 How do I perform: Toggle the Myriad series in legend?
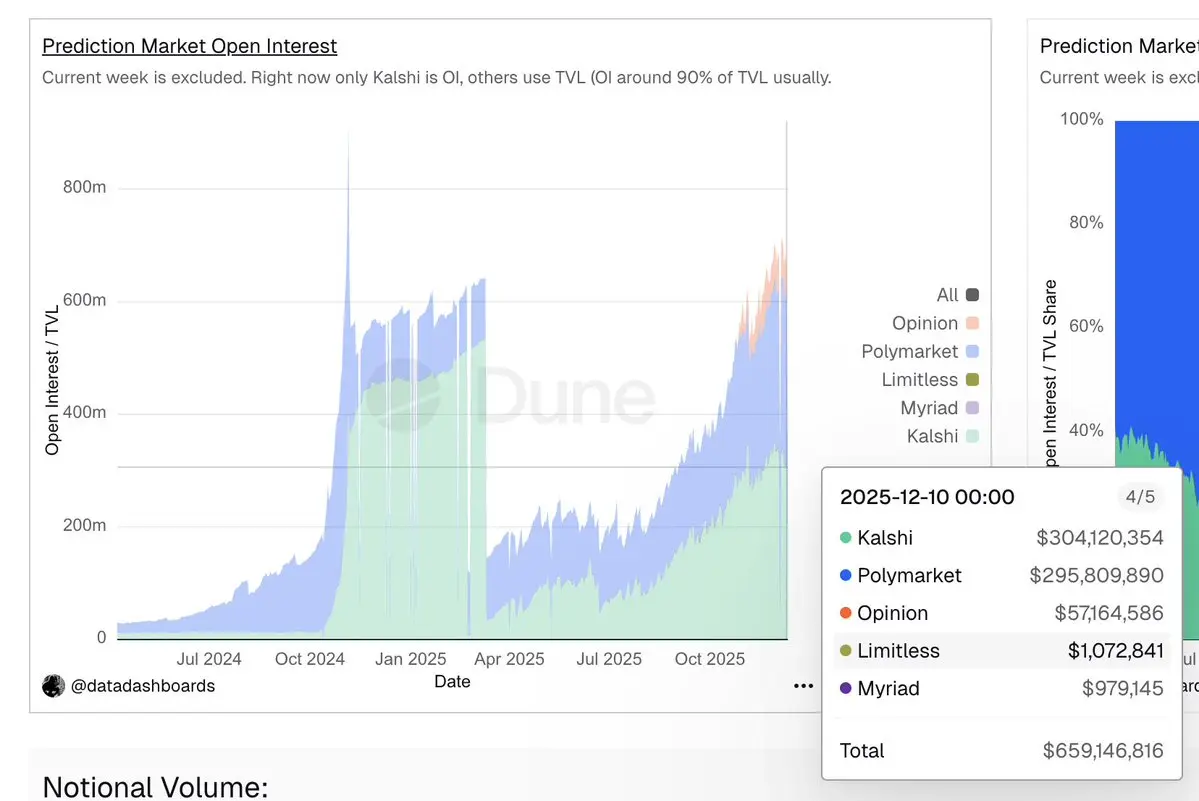pyautogui.click(x=939, y=408)
